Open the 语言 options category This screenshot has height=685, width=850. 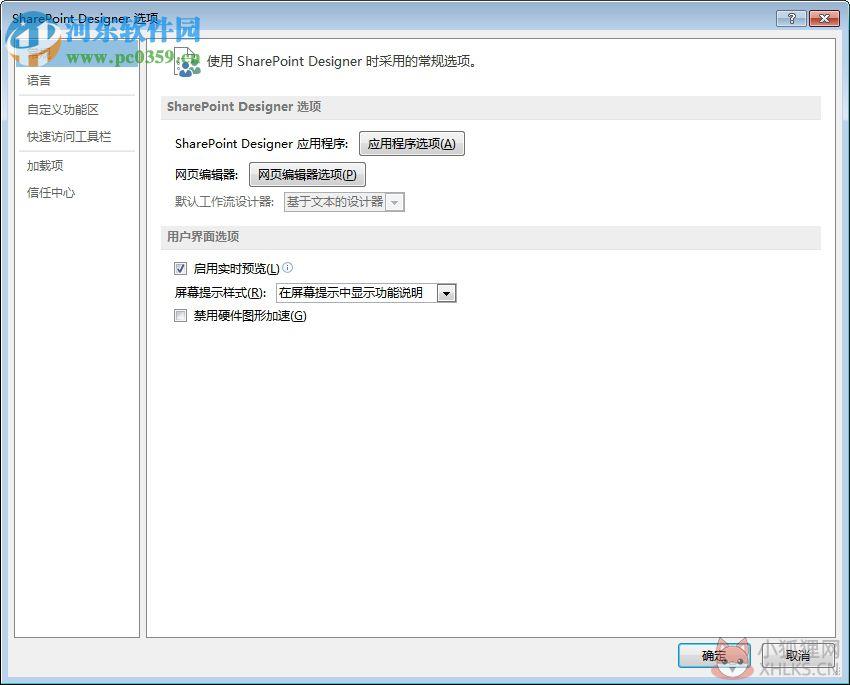(x=38, y=81)
